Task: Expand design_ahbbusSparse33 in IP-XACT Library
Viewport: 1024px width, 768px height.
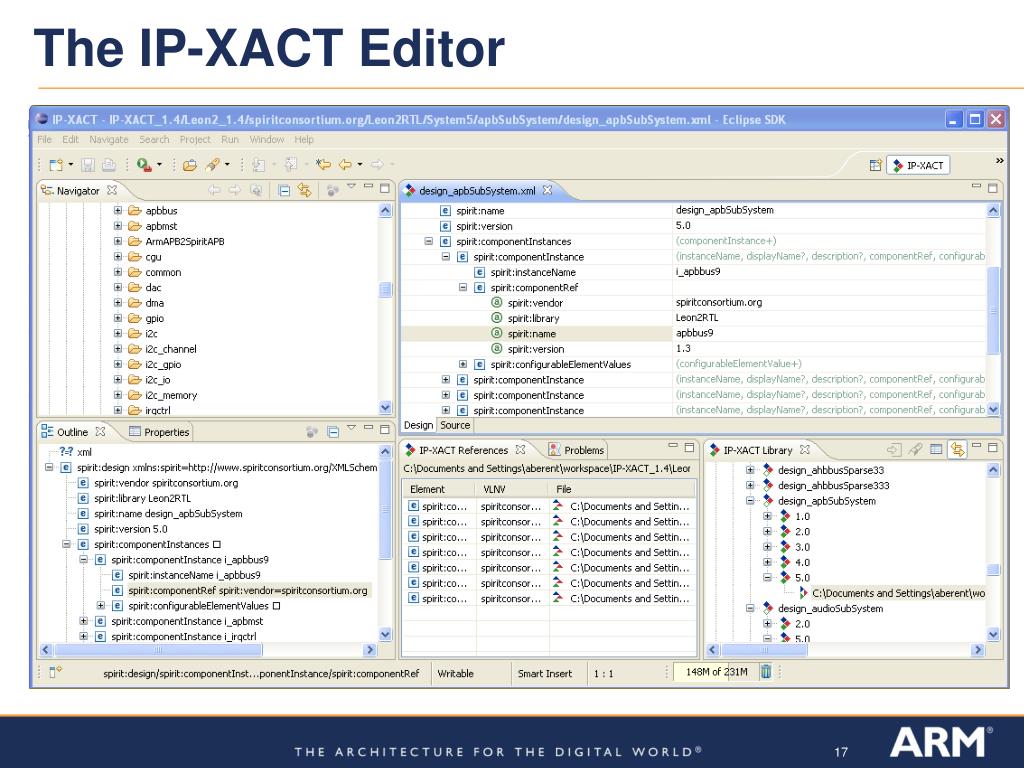Action: coord(750,470)
